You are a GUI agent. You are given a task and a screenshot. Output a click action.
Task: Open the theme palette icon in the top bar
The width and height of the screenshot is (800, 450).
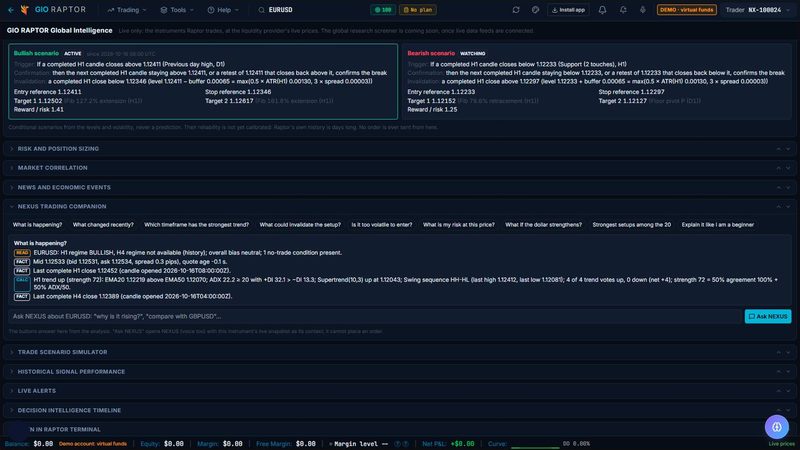pyautogui.click(x=535, y=10)
